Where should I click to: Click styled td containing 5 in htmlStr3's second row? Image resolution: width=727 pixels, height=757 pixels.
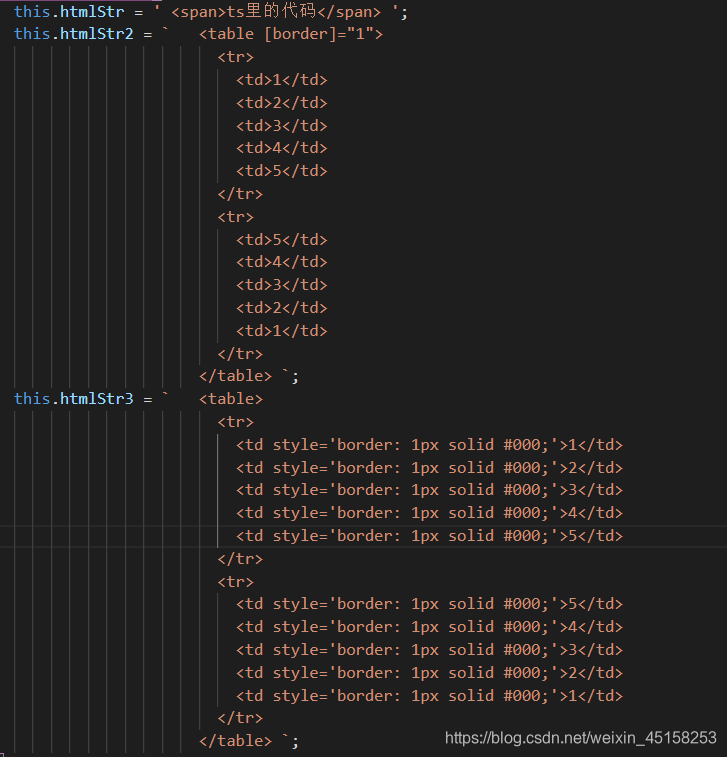429,604
